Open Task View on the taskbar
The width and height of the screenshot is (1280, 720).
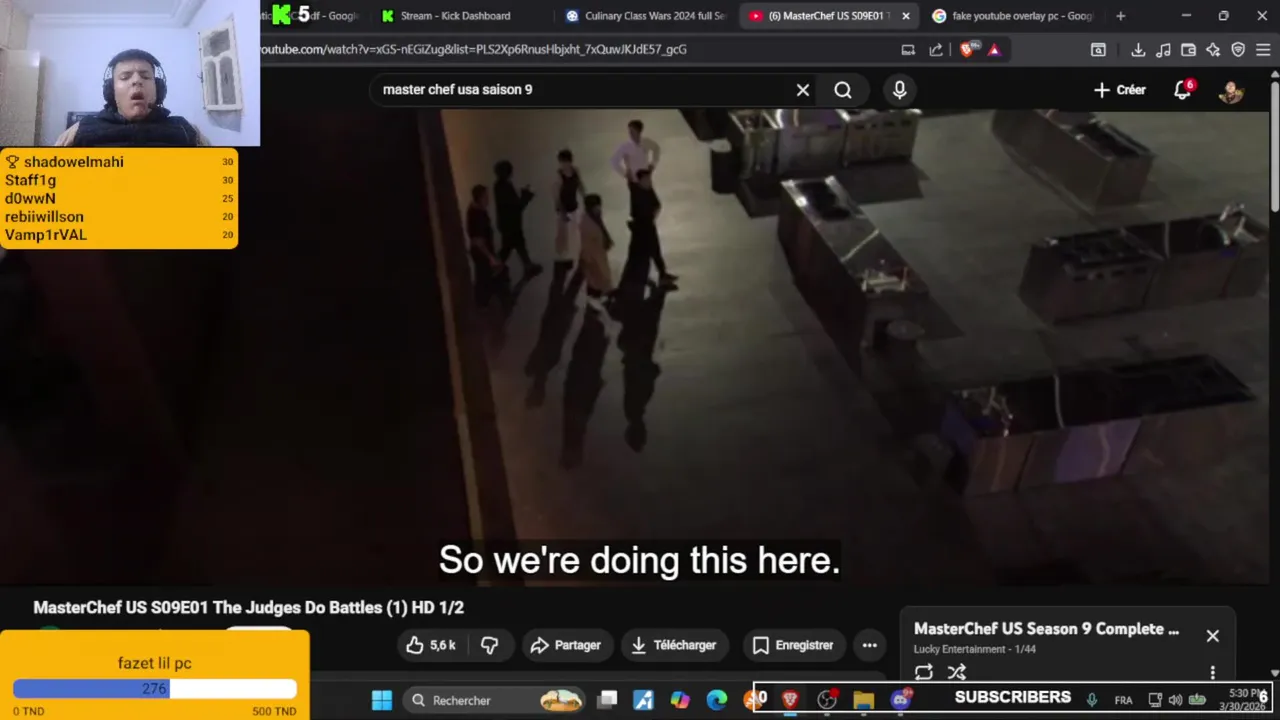point(607,700)
